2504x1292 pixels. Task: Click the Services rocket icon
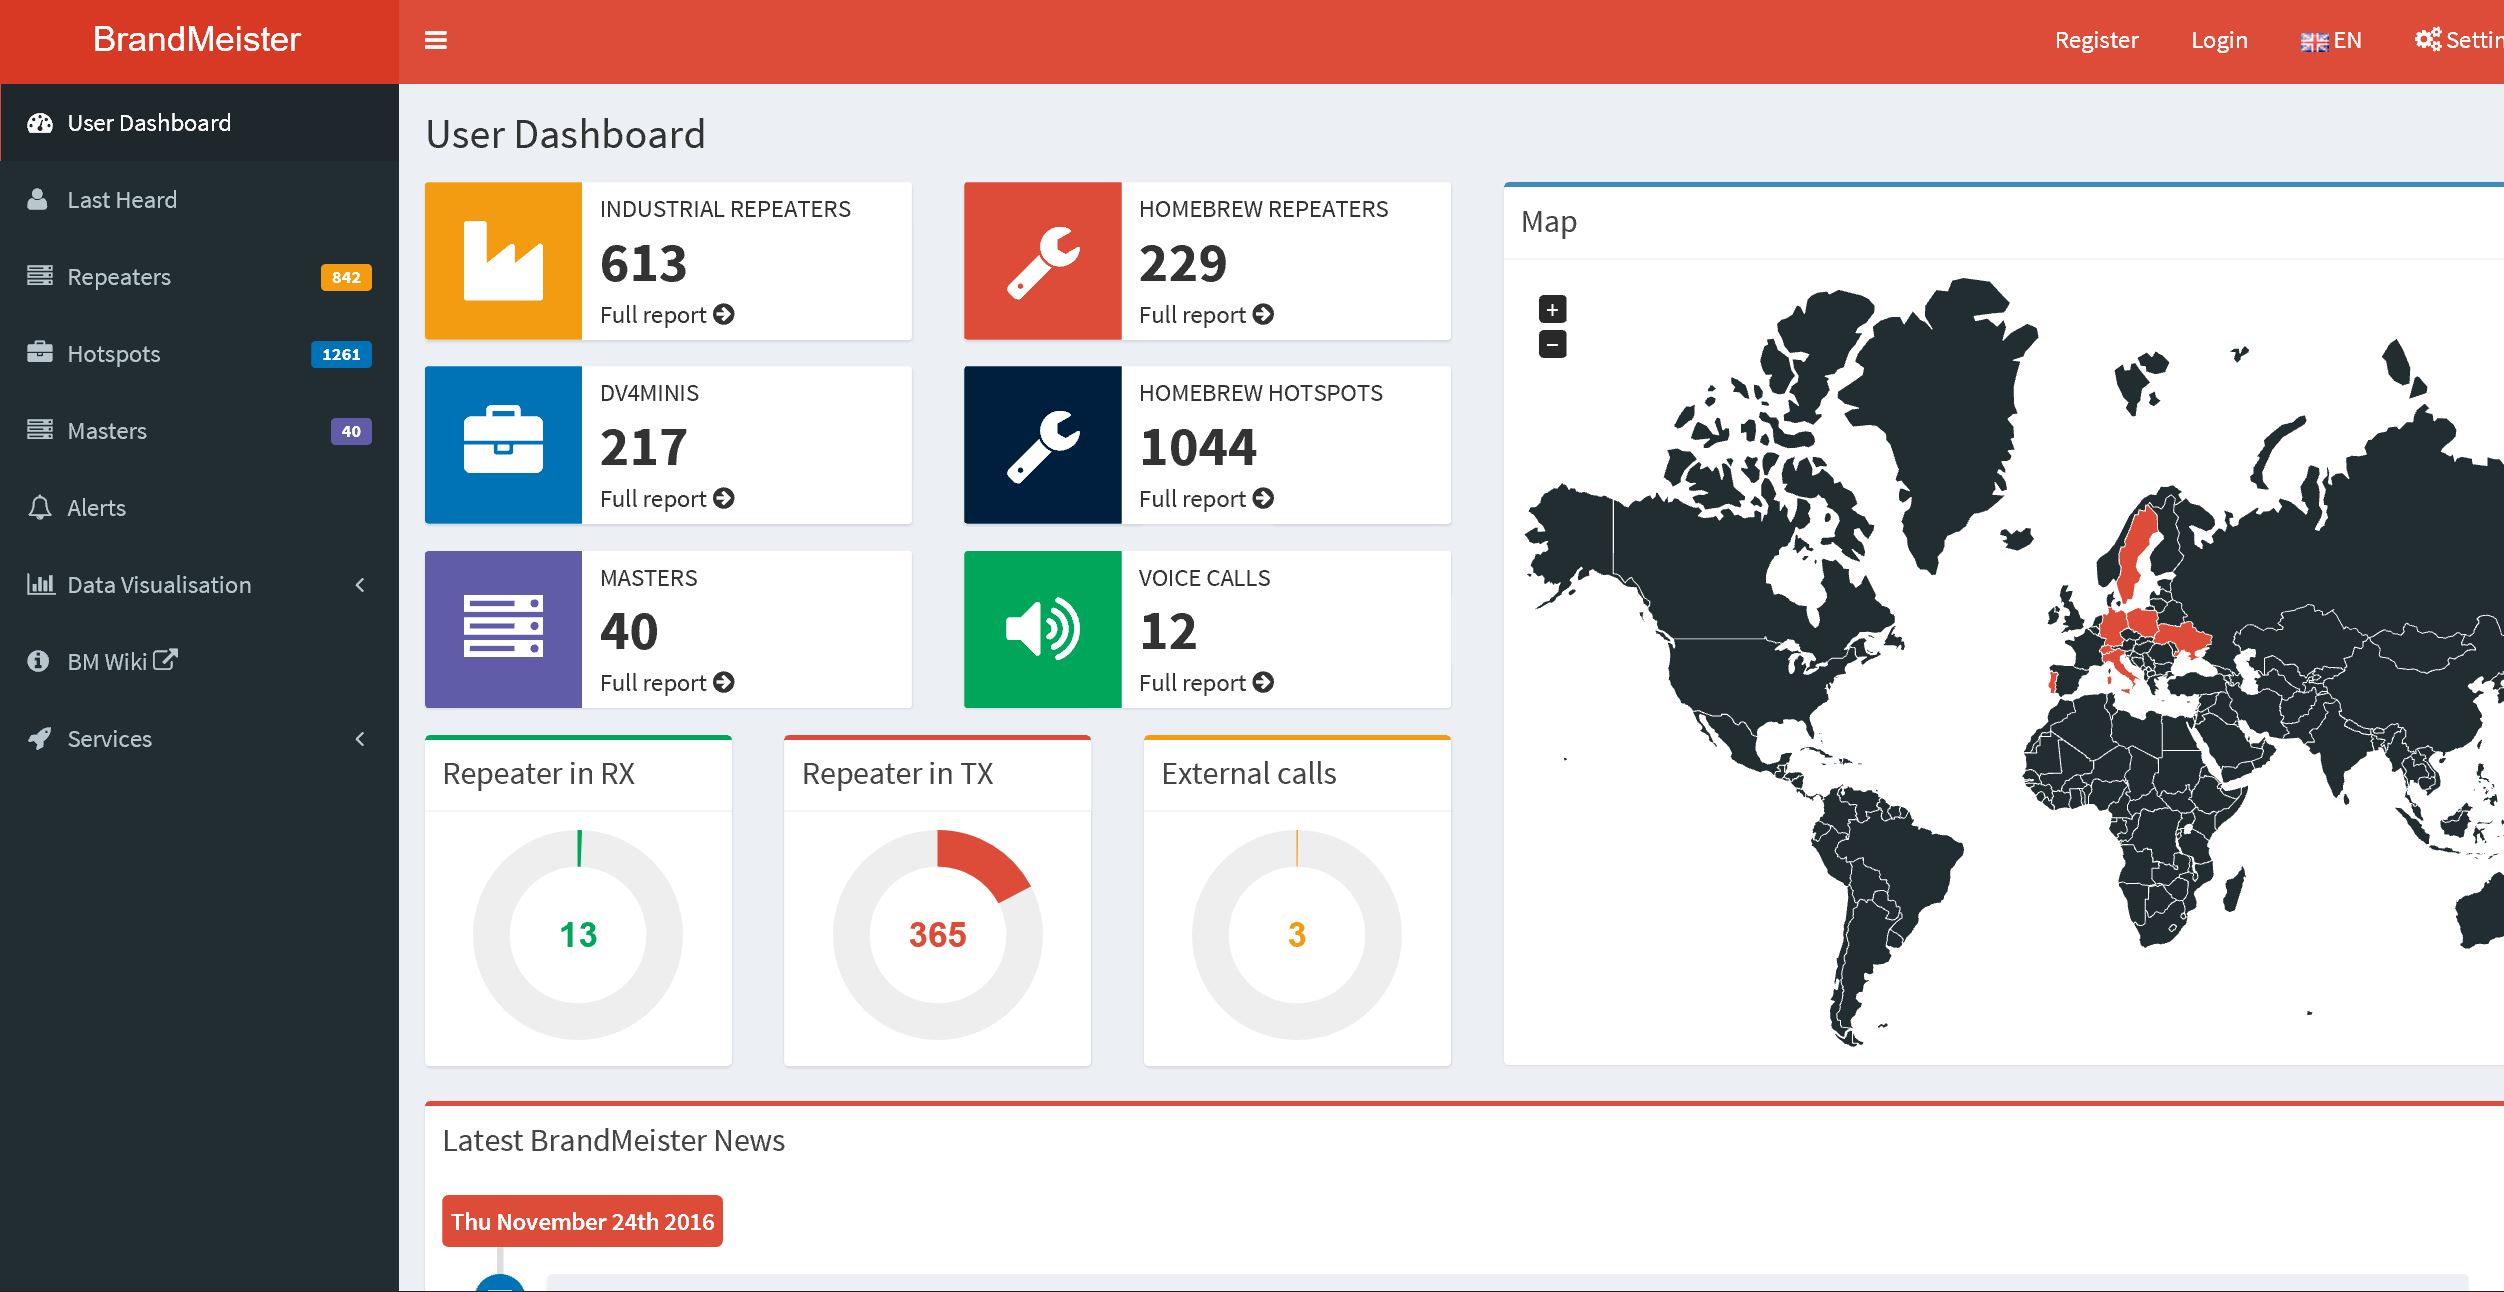[39, 738]
